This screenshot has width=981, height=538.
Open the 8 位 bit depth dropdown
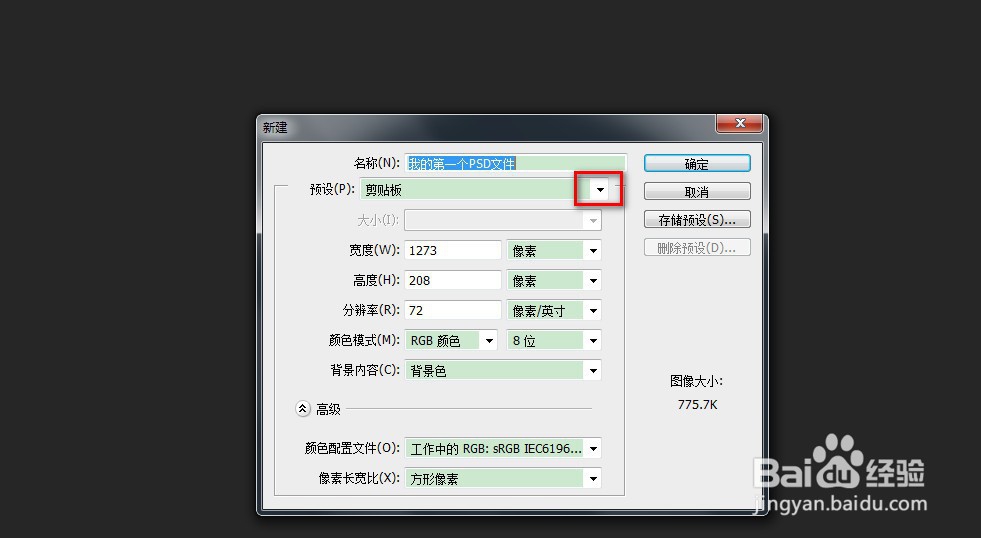pyautogui.click(x=554, y=340)
